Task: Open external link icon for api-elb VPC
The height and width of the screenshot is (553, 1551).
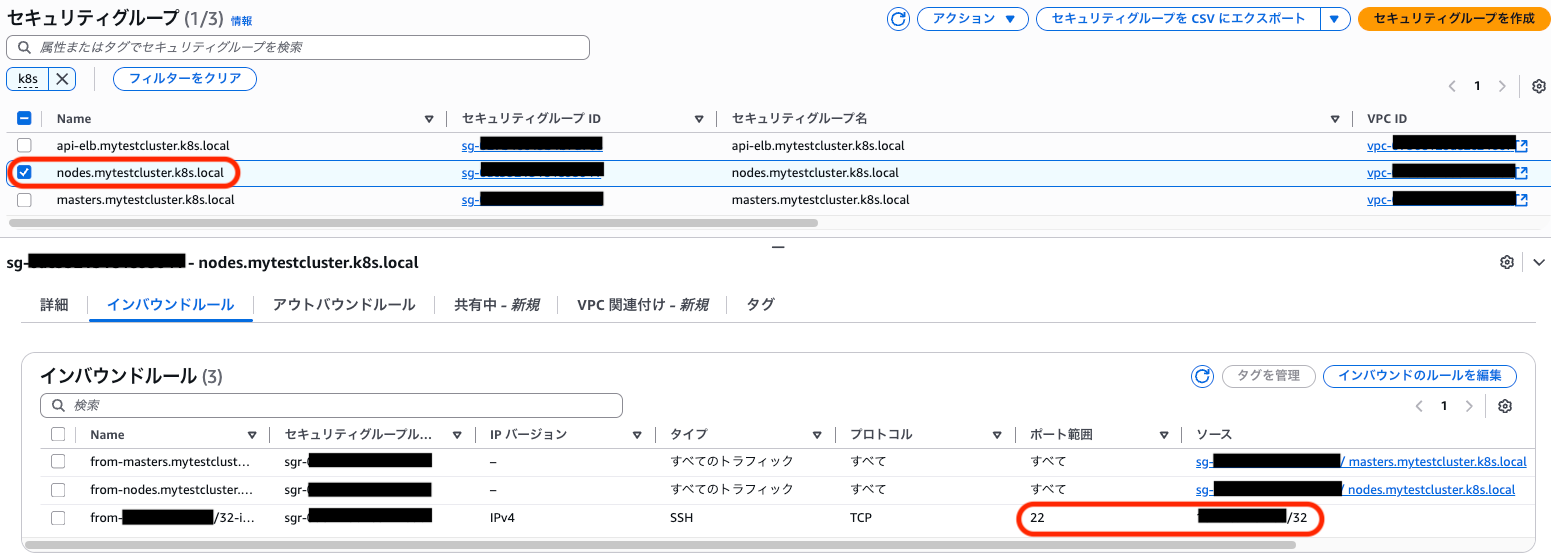Action: [1521, 146]
